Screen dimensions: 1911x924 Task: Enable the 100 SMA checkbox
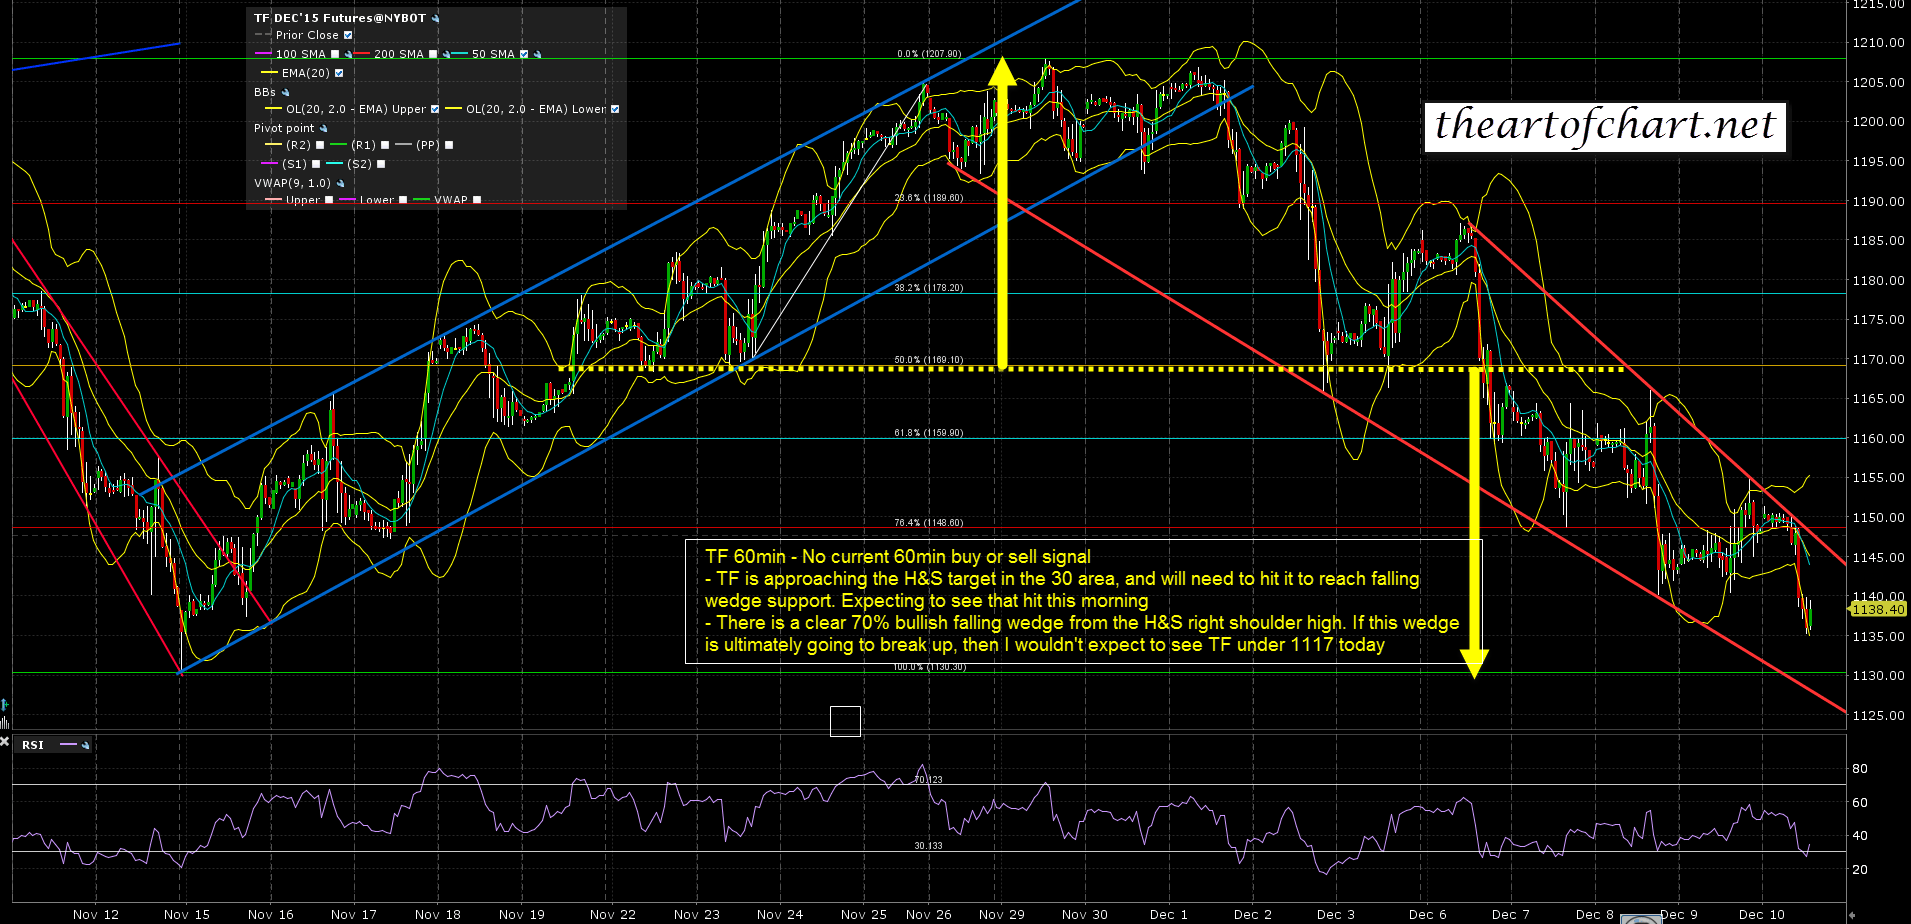[335, 54]
